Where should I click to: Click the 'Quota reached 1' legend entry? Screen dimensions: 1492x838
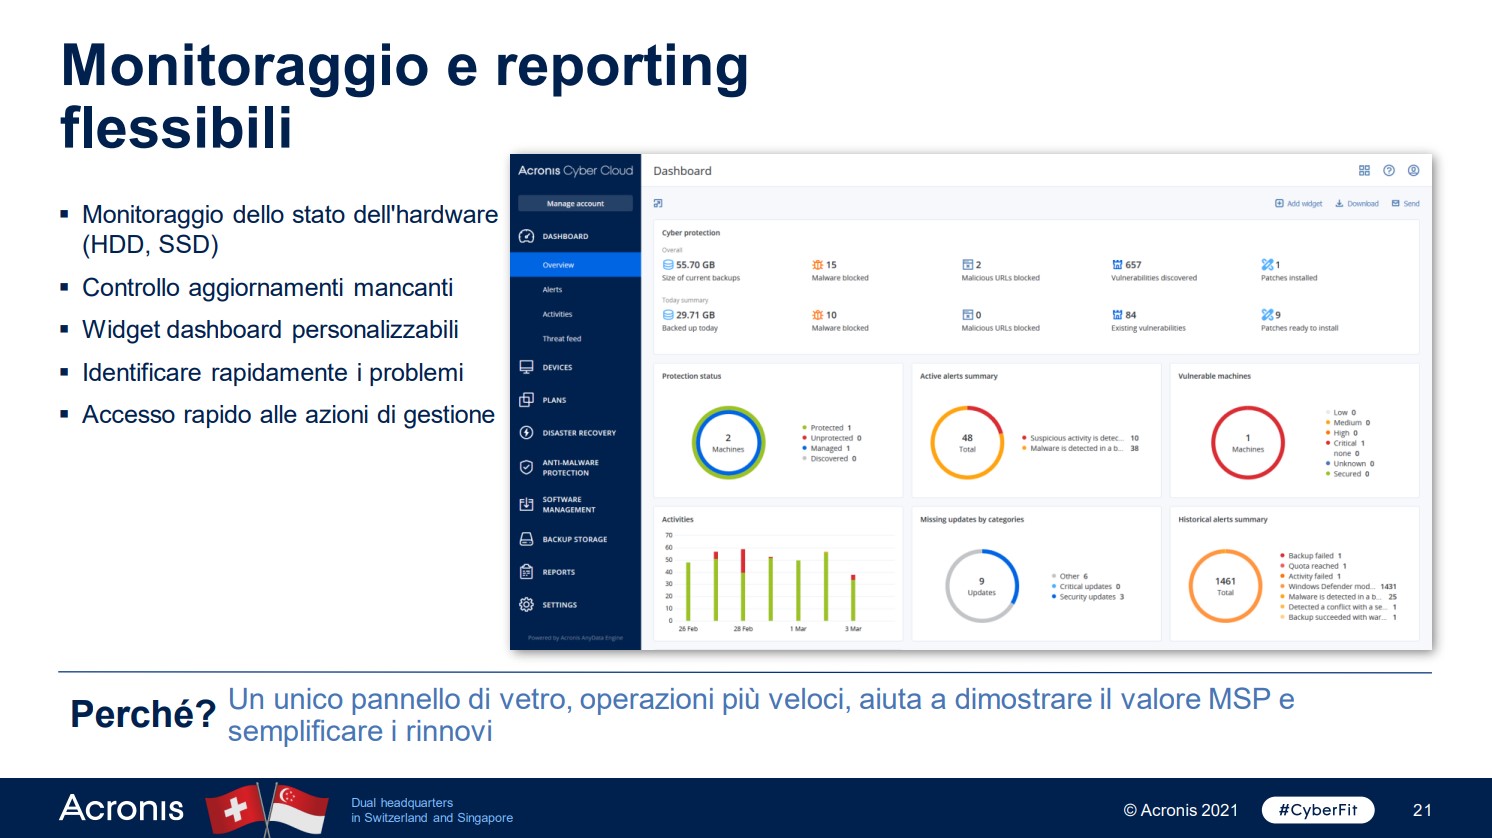(1313, 566)
